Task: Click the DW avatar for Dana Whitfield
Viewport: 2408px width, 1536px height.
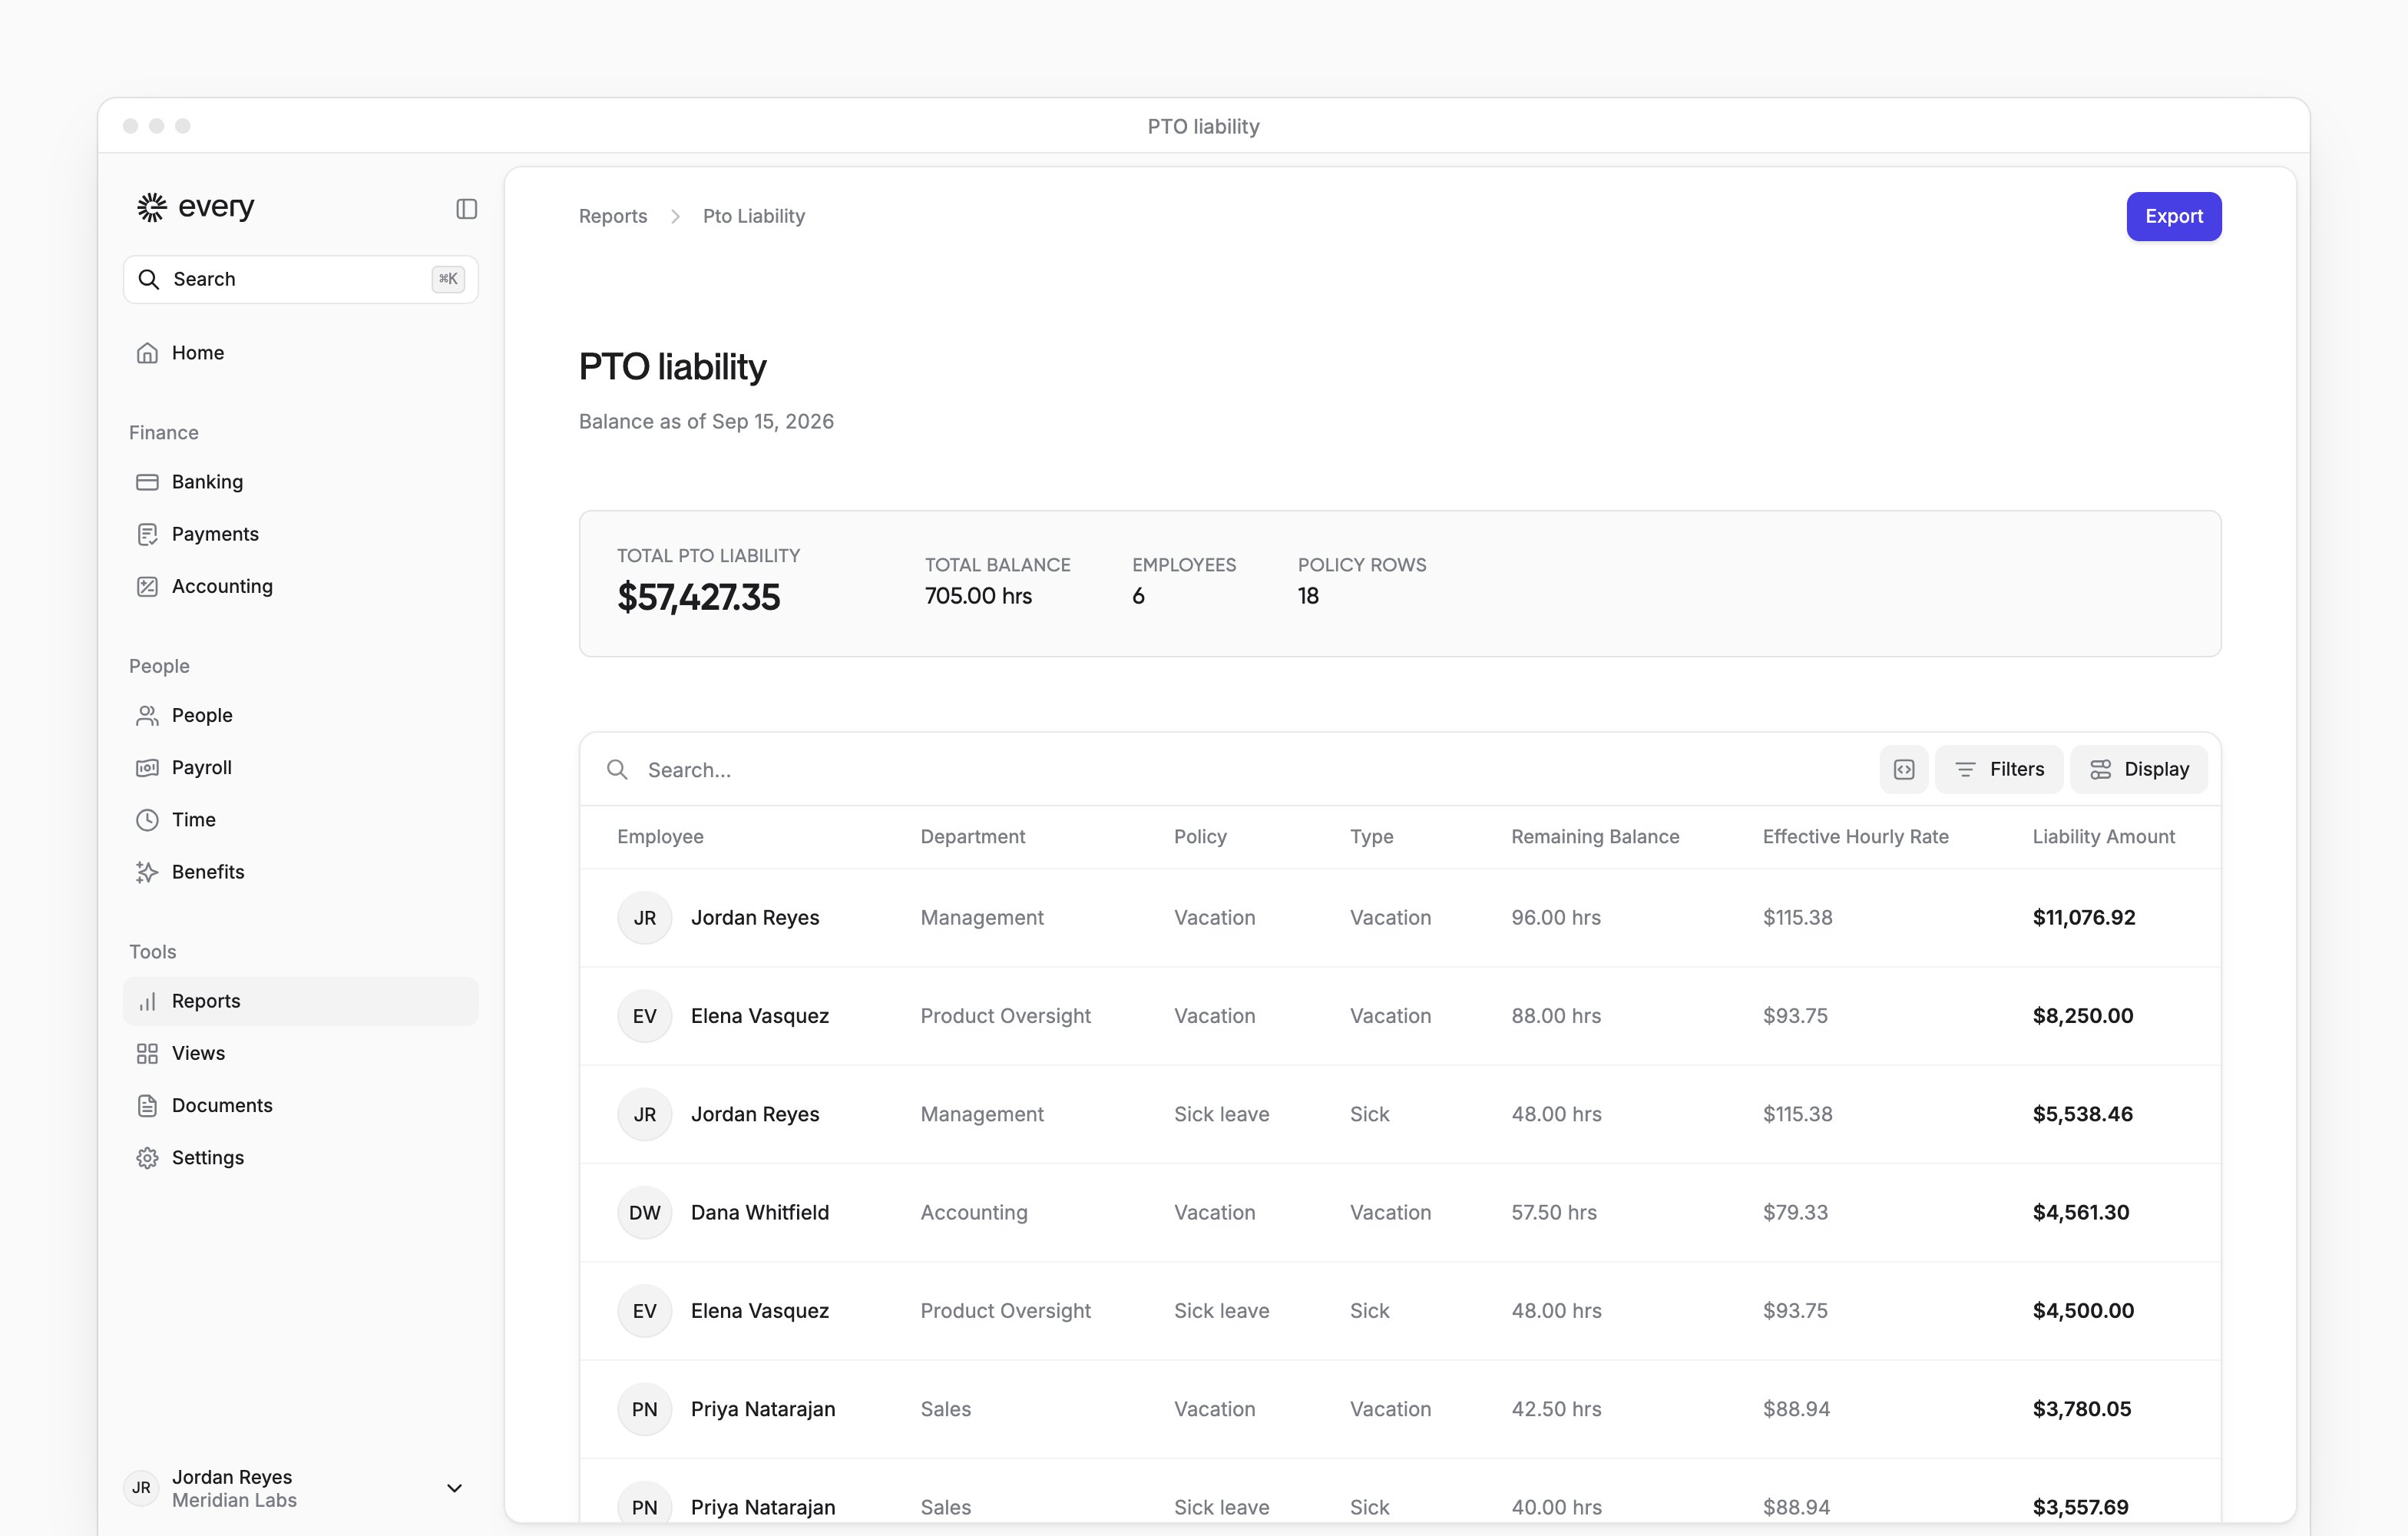Action: click(644, 1212)
